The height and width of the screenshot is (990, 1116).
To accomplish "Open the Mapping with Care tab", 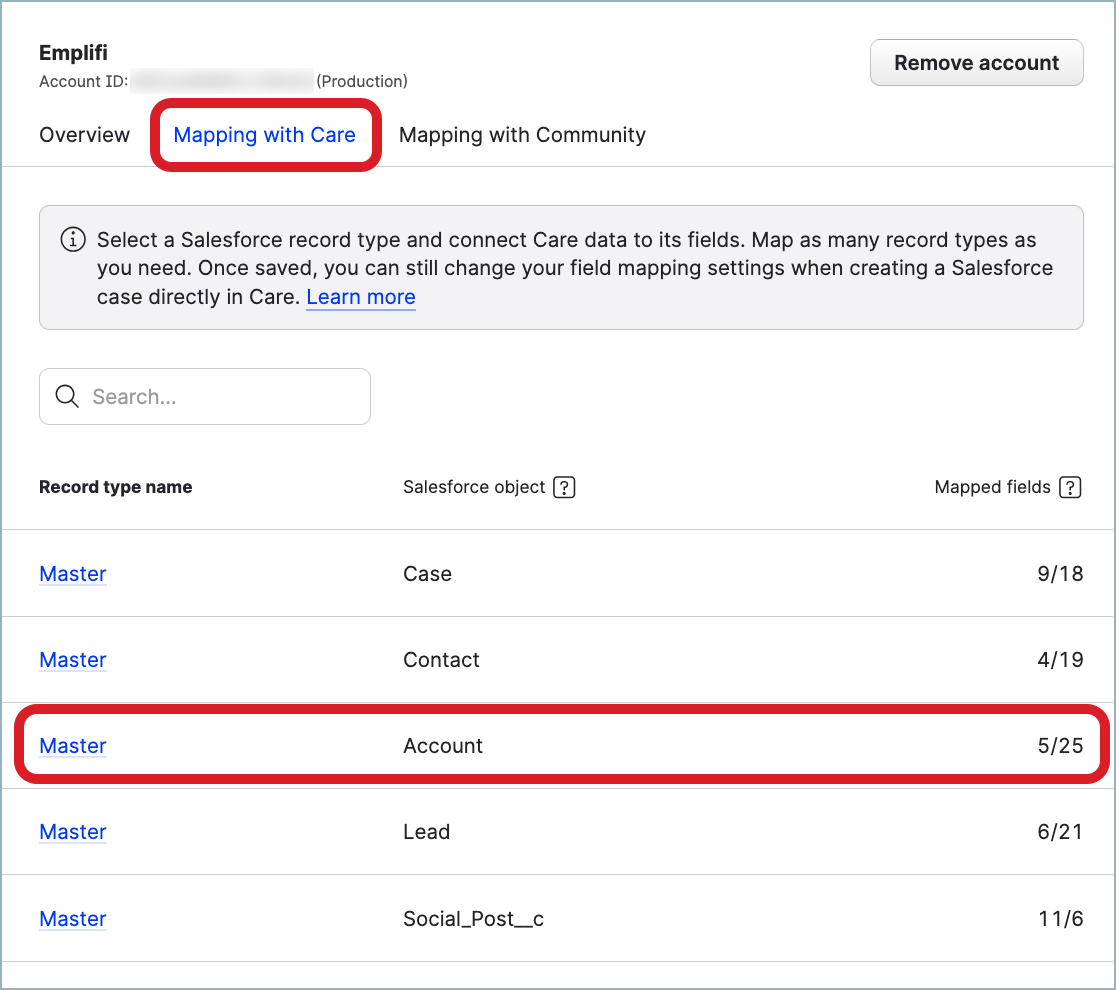I will [265, 135].
